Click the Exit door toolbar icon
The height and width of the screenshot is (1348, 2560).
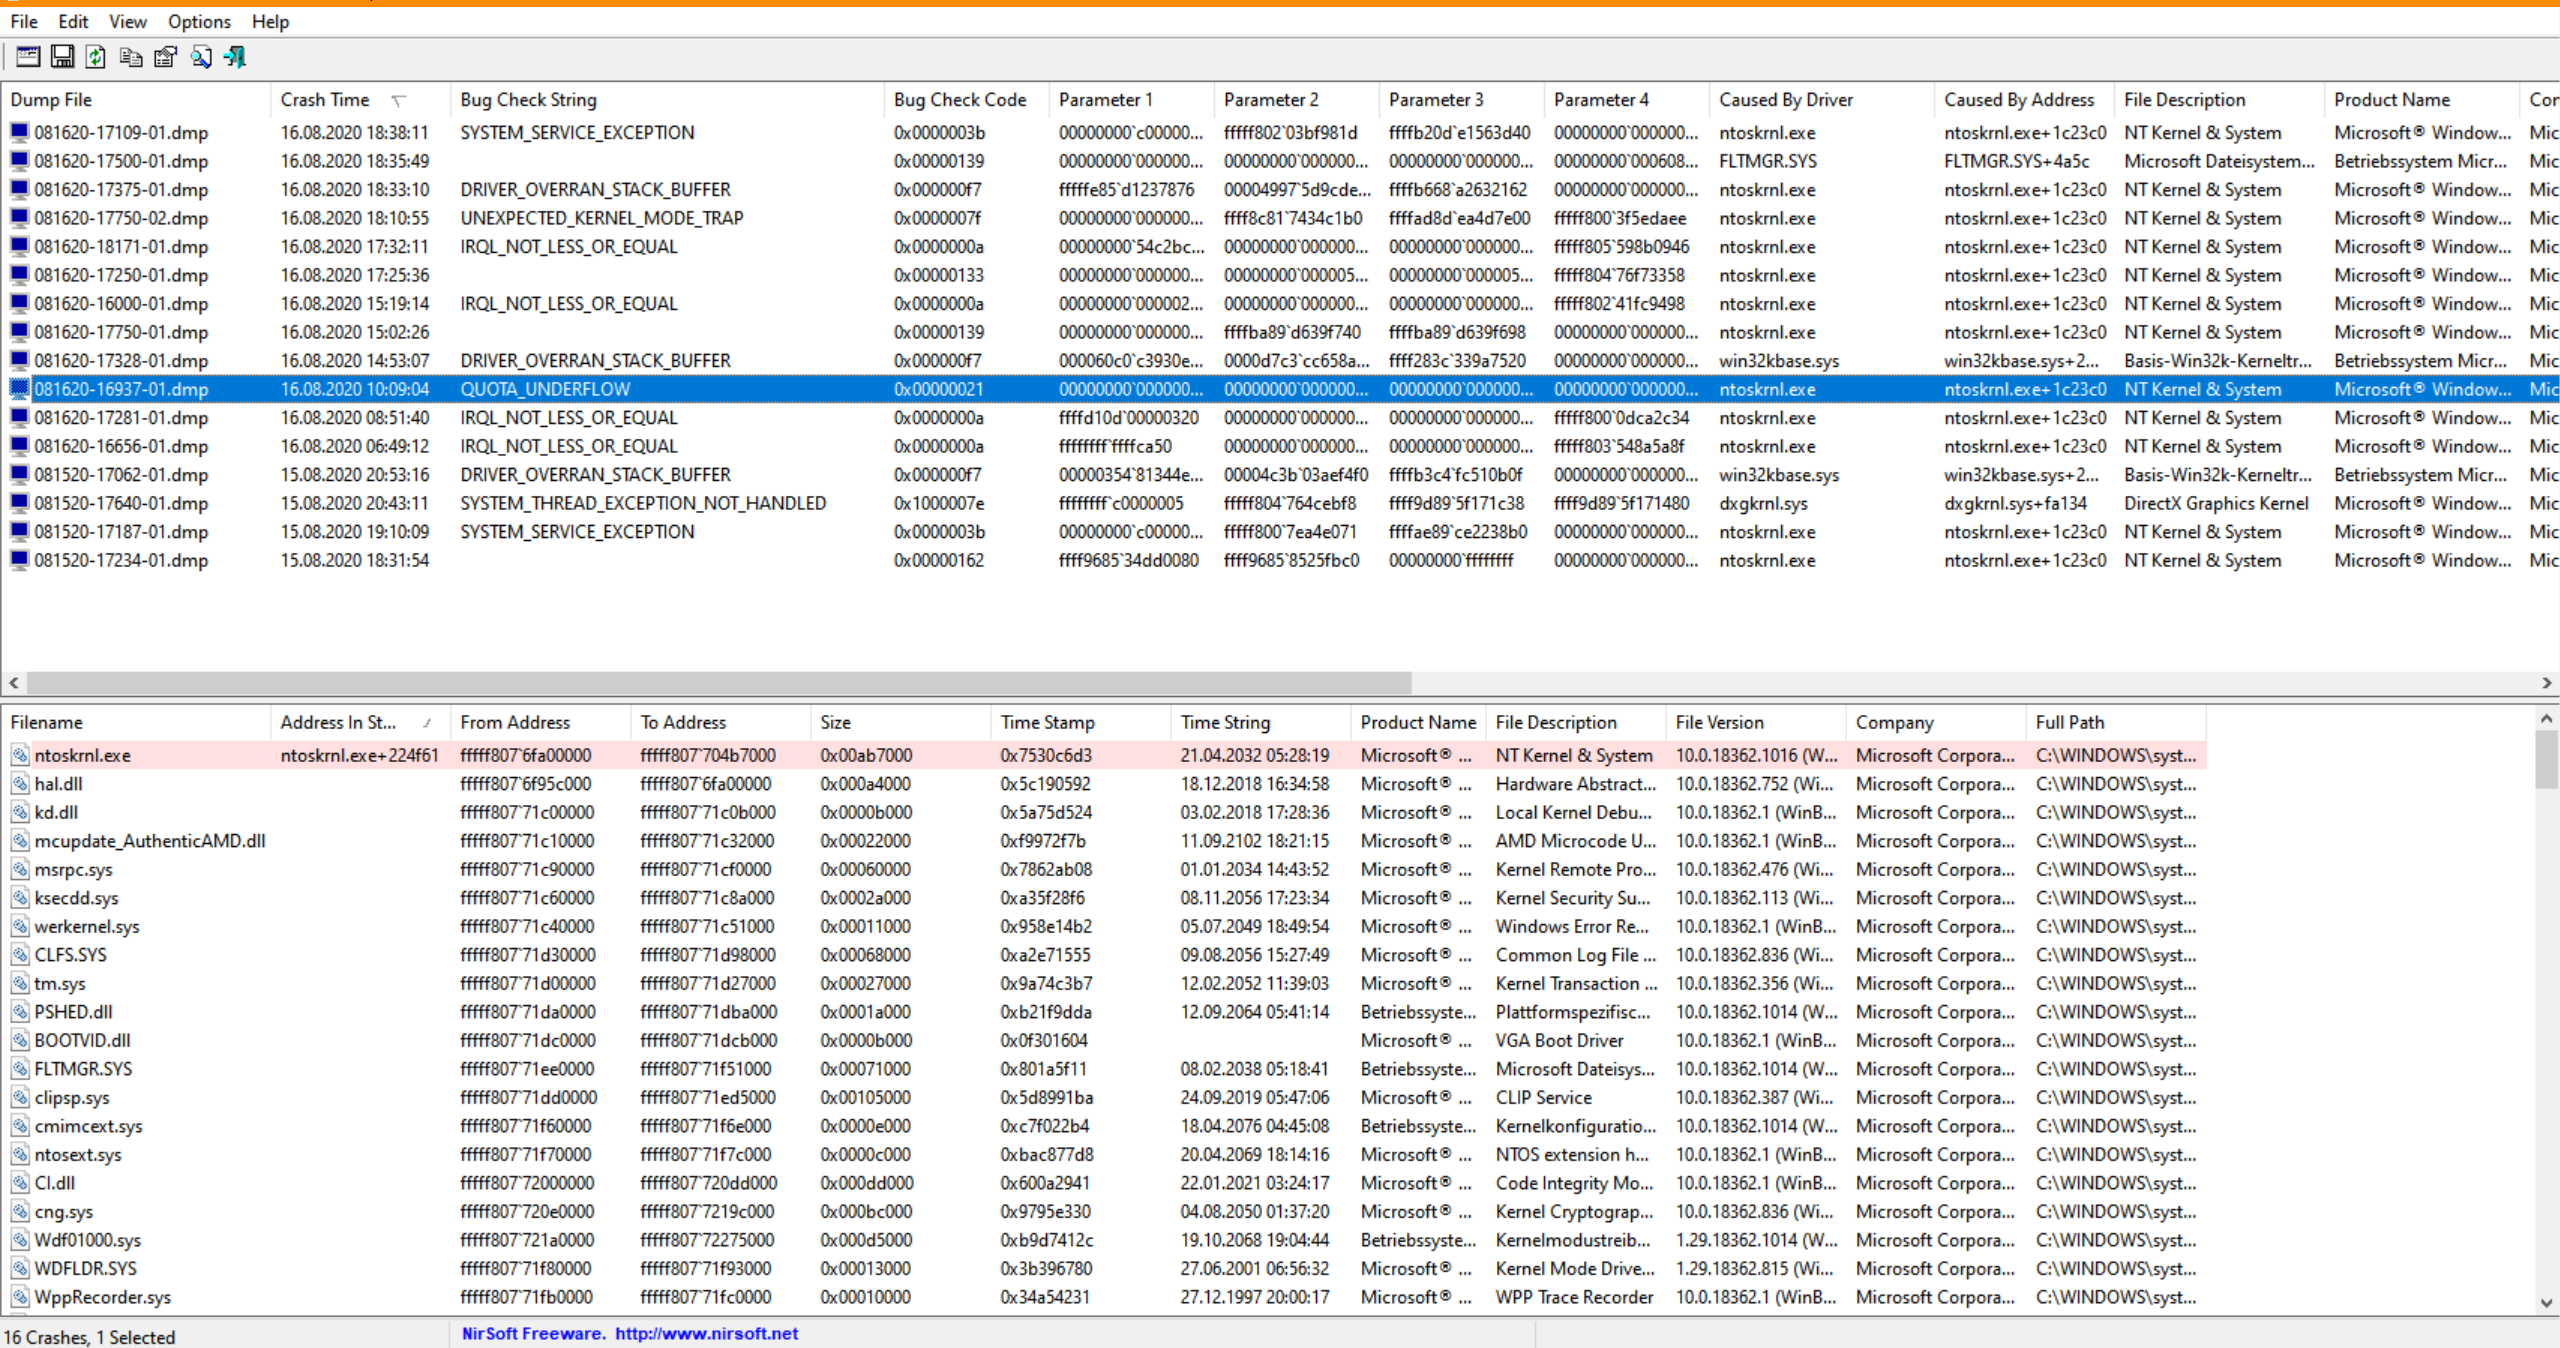[235, 57]
